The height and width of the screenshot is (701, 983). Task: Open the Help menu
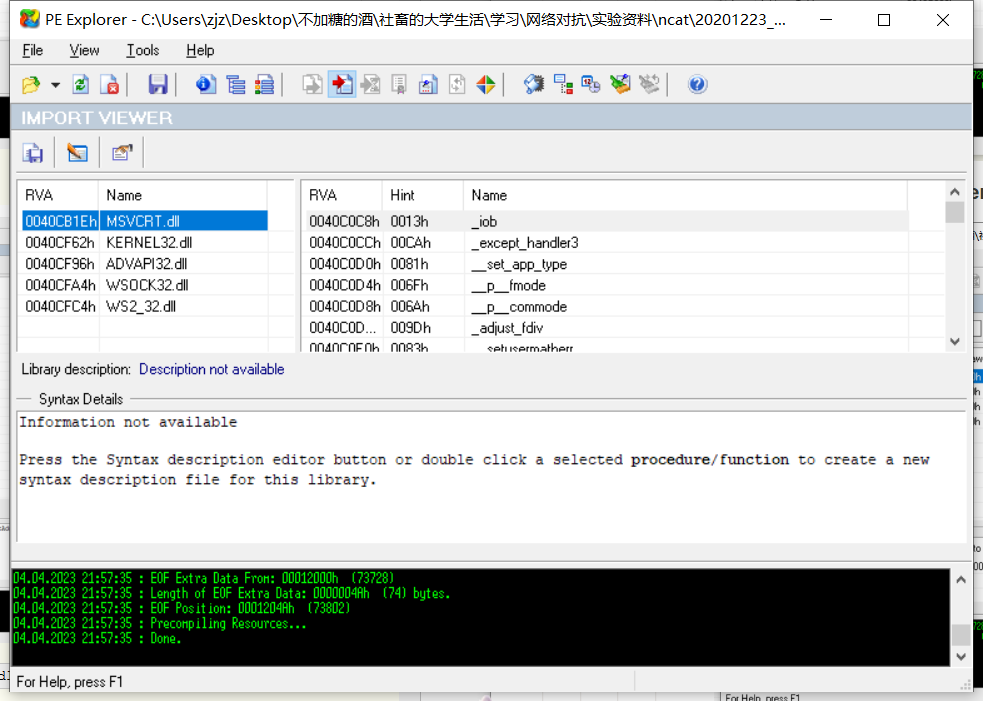pyautogui.click(x=200, y=50)
